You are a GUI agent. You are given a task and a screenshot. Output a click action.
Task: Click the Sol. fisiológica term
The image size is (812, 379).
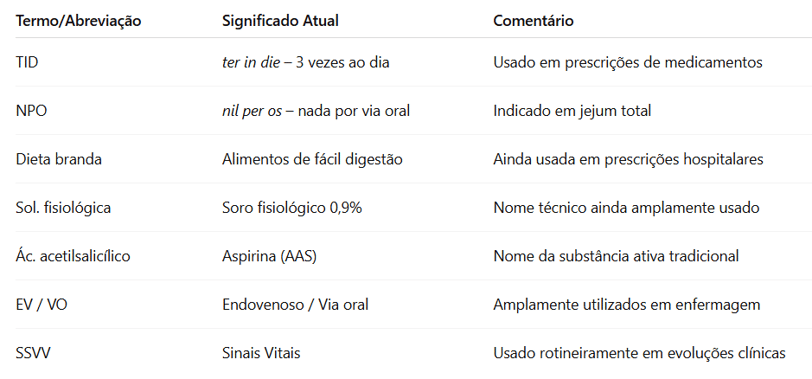click(63, 208)
